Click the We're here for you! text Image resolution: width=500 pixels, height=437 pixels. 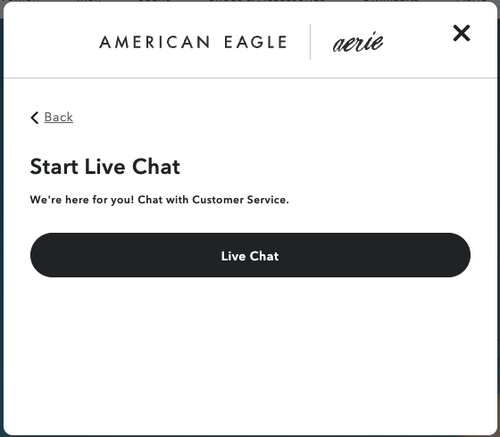coord(82,200)
